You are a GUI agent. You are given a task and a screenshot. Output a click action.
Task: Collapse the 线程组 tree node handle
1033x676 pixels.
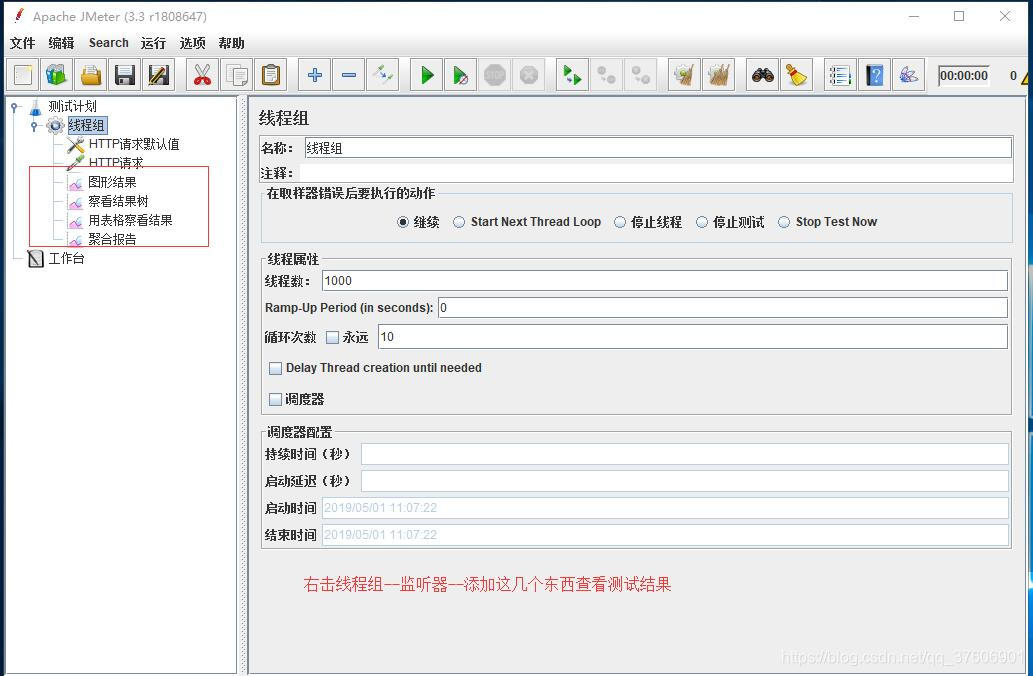pos(34,125)
